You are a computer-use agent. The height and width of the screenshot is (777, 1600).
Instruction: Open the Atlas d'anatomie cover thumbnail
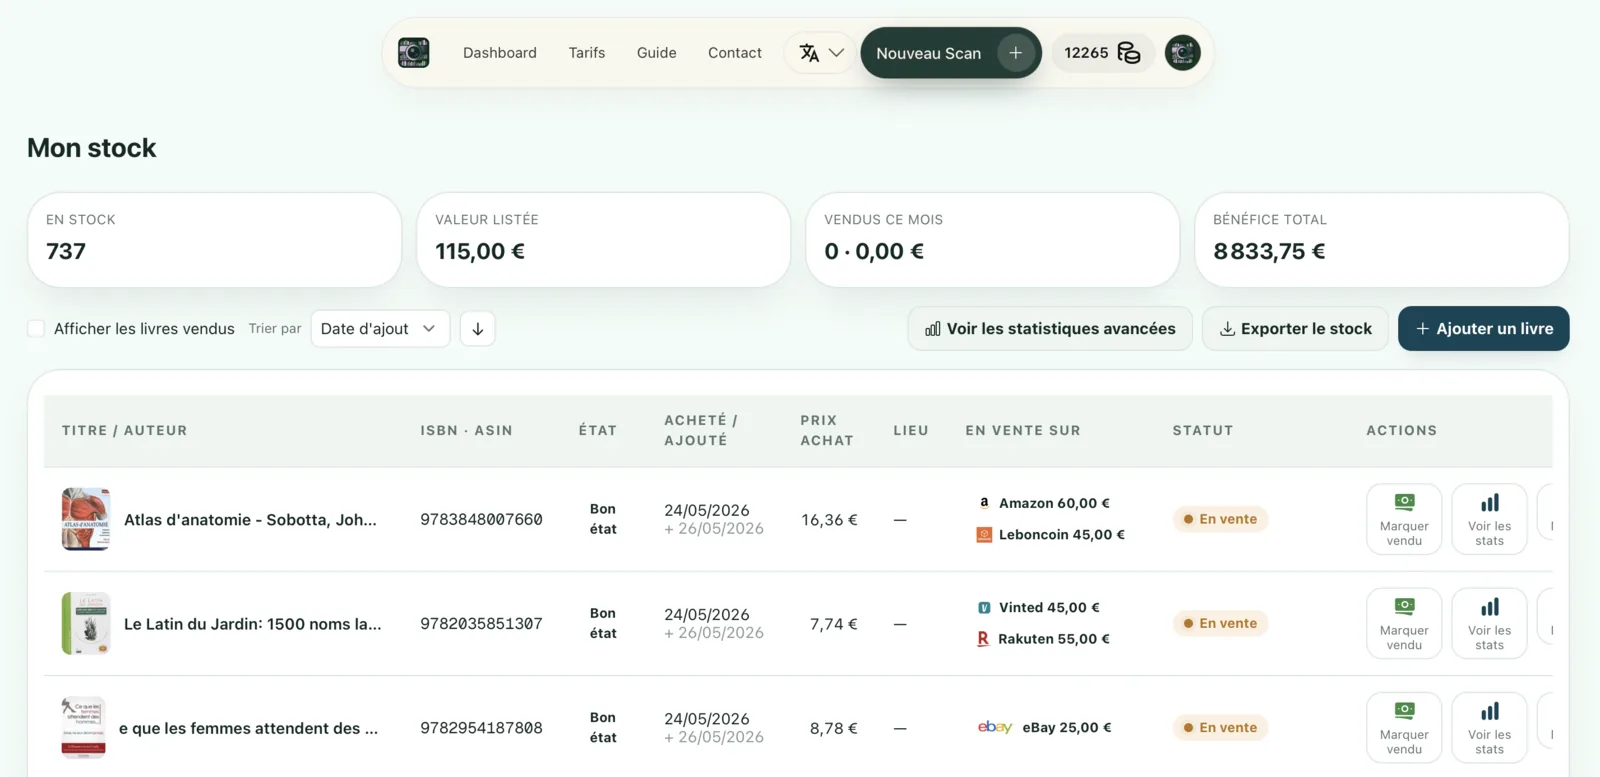click(86, 519)
